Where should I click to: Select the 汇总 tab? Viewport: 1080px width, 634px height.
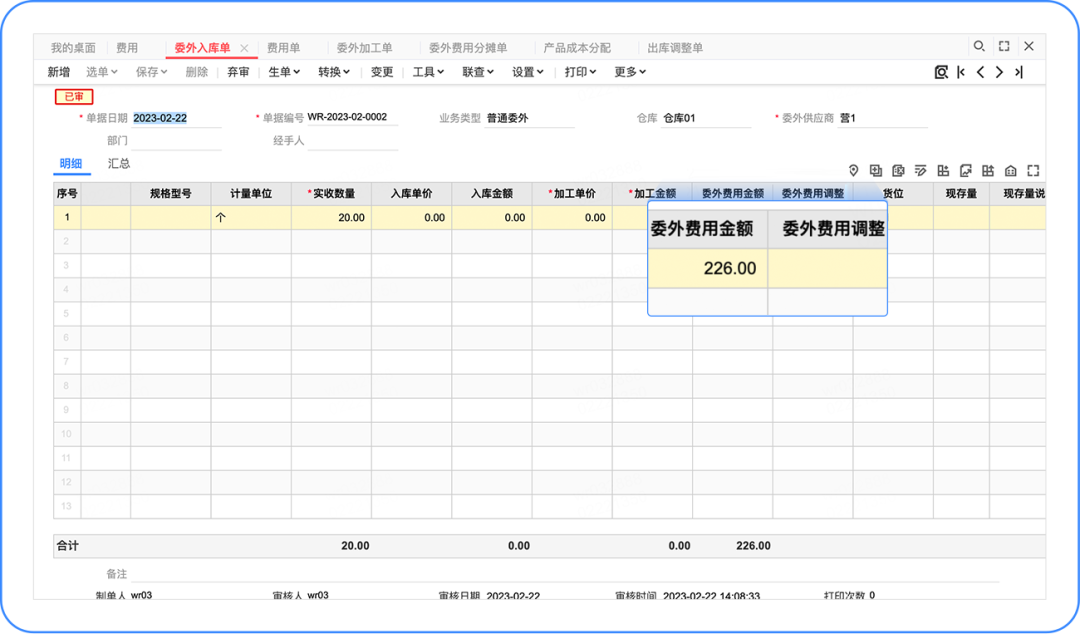click(x=119, y=163)
